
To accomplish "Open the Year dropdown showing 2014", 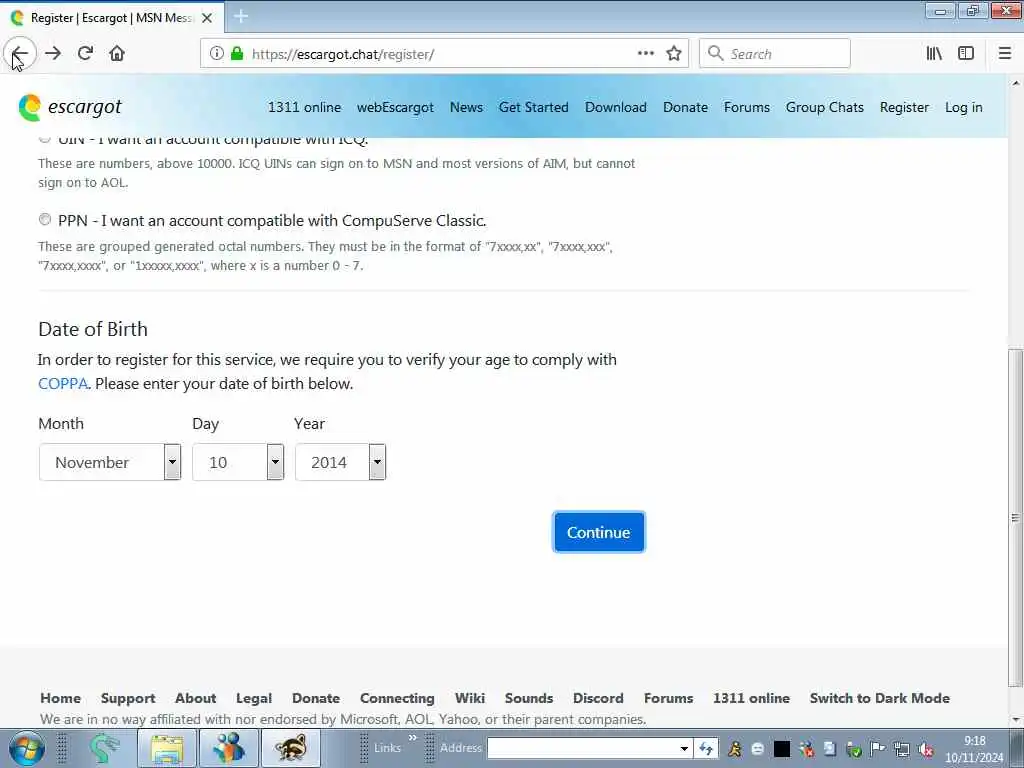I will 340,462.
